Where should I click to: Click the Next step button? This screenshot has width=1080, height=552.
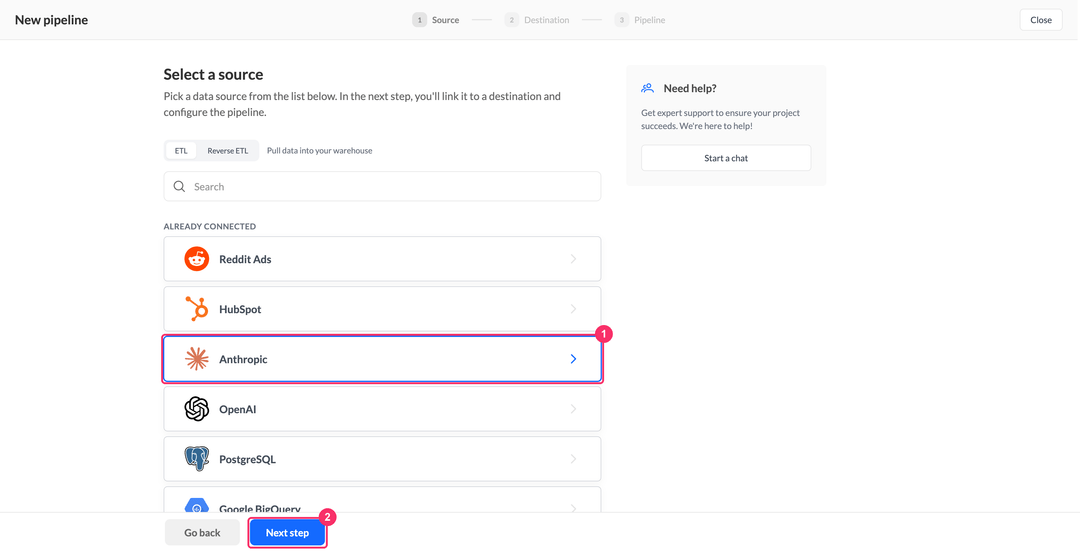tap(287, 533)
